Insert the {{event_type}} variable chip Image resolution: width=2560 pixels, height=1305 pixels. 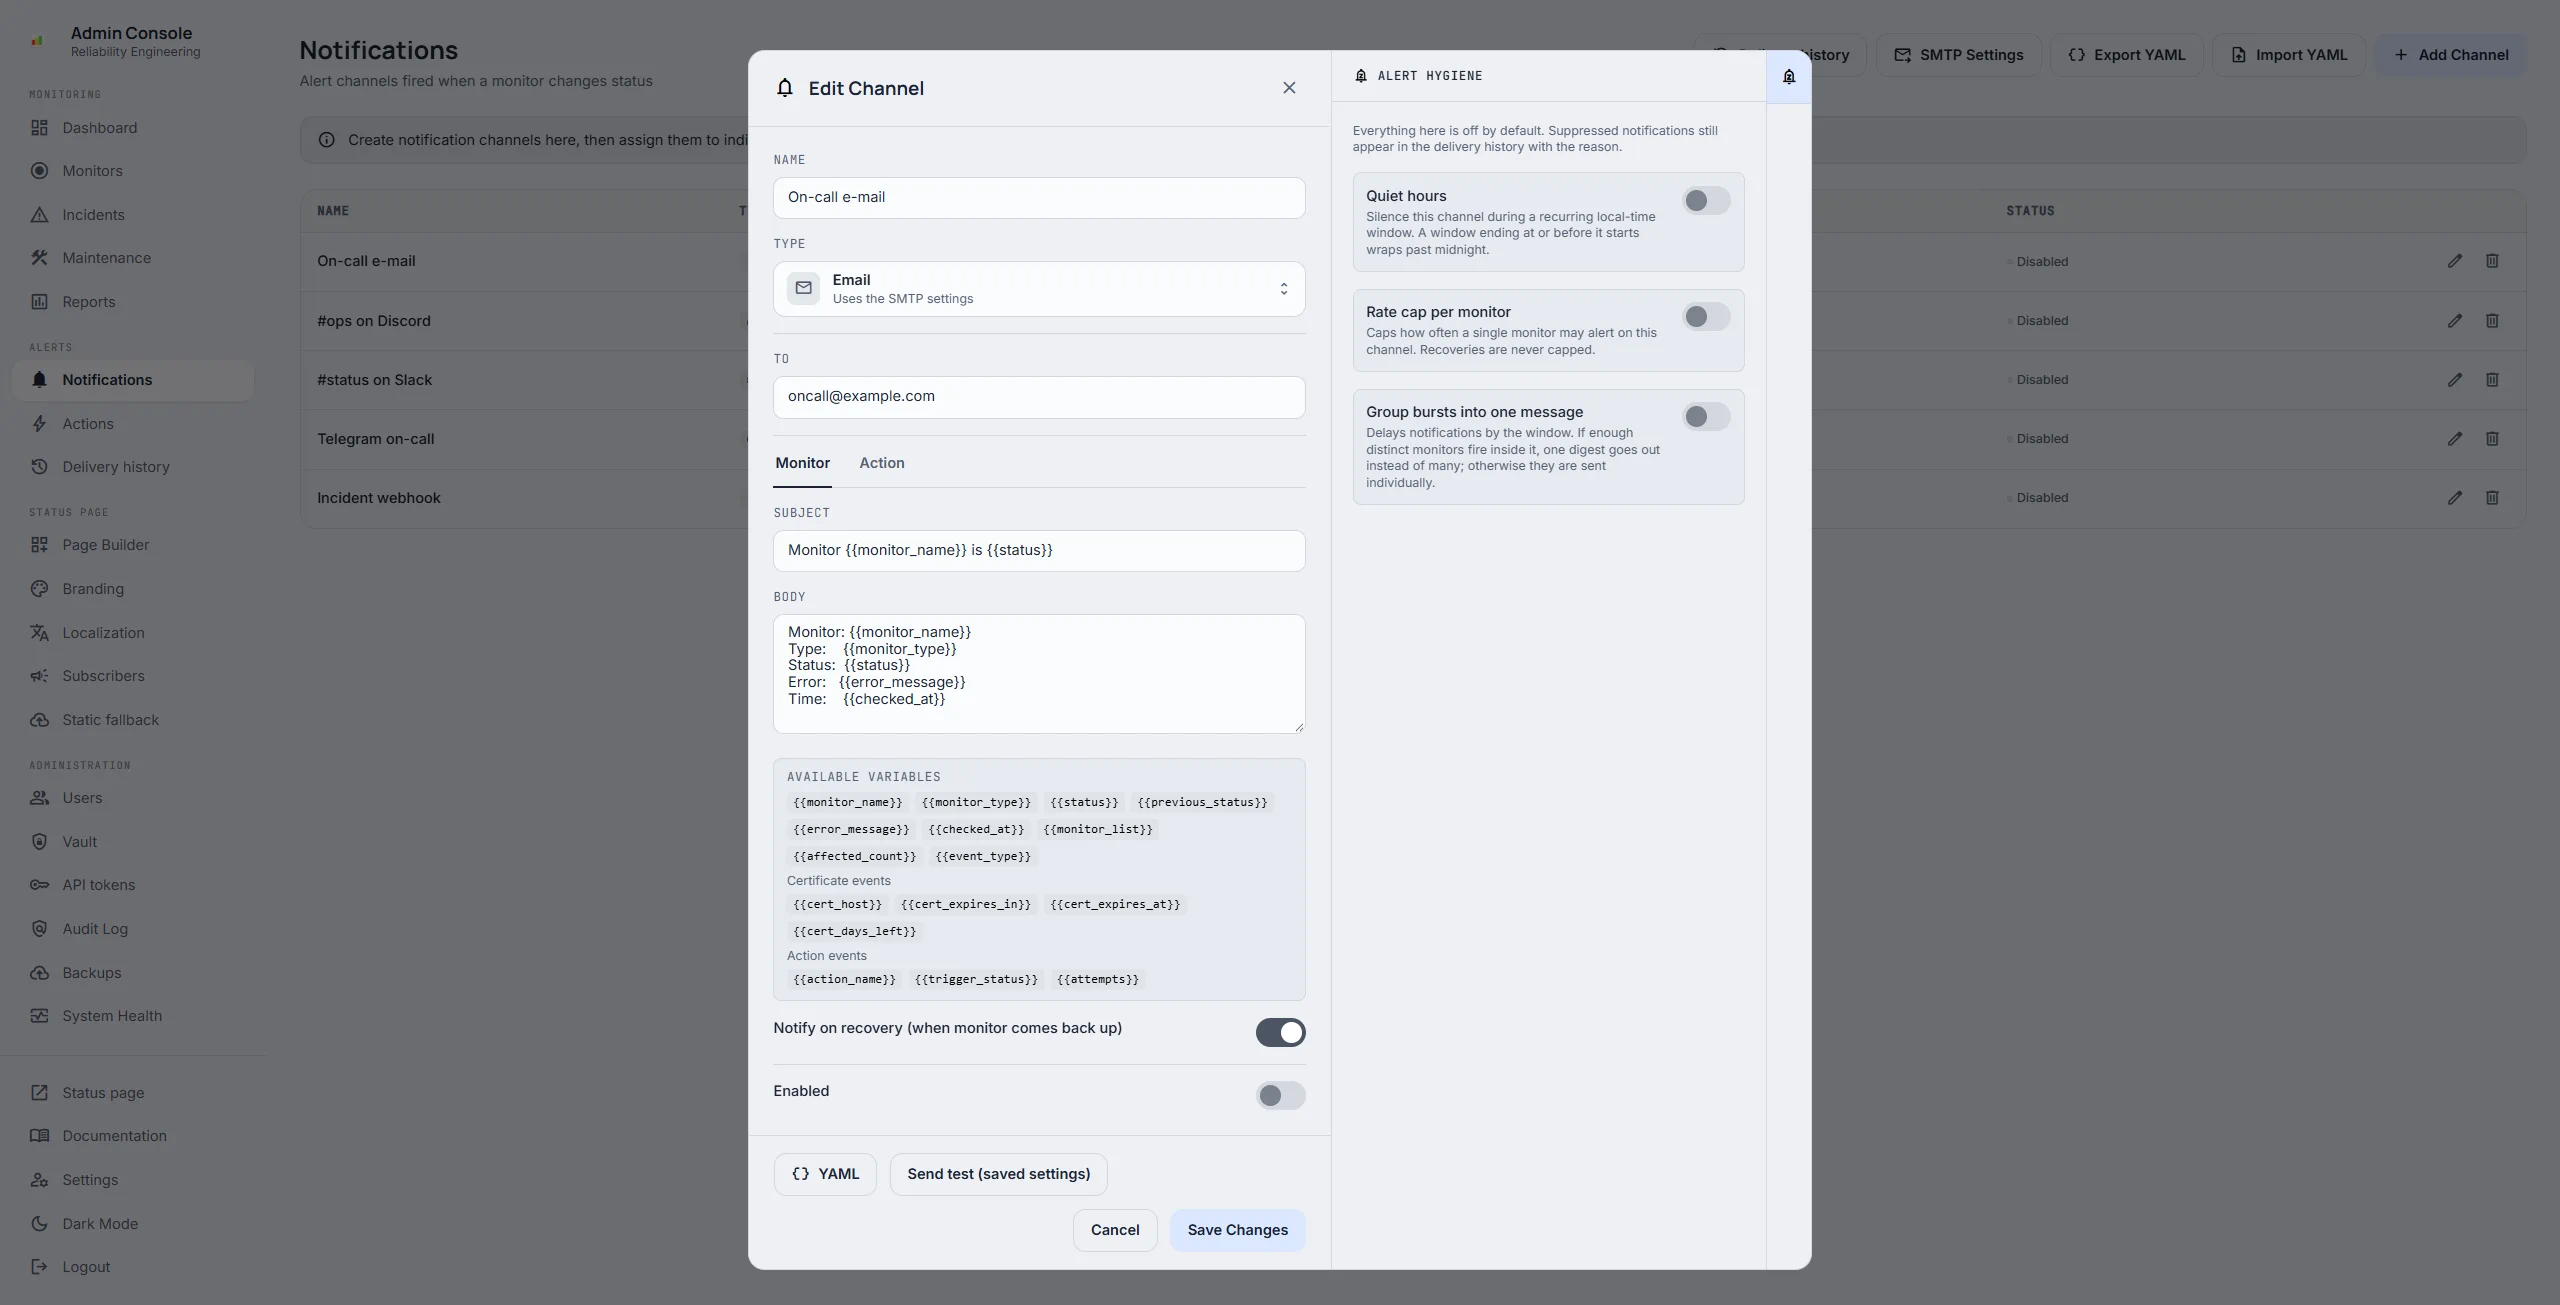tap(983, 856)
